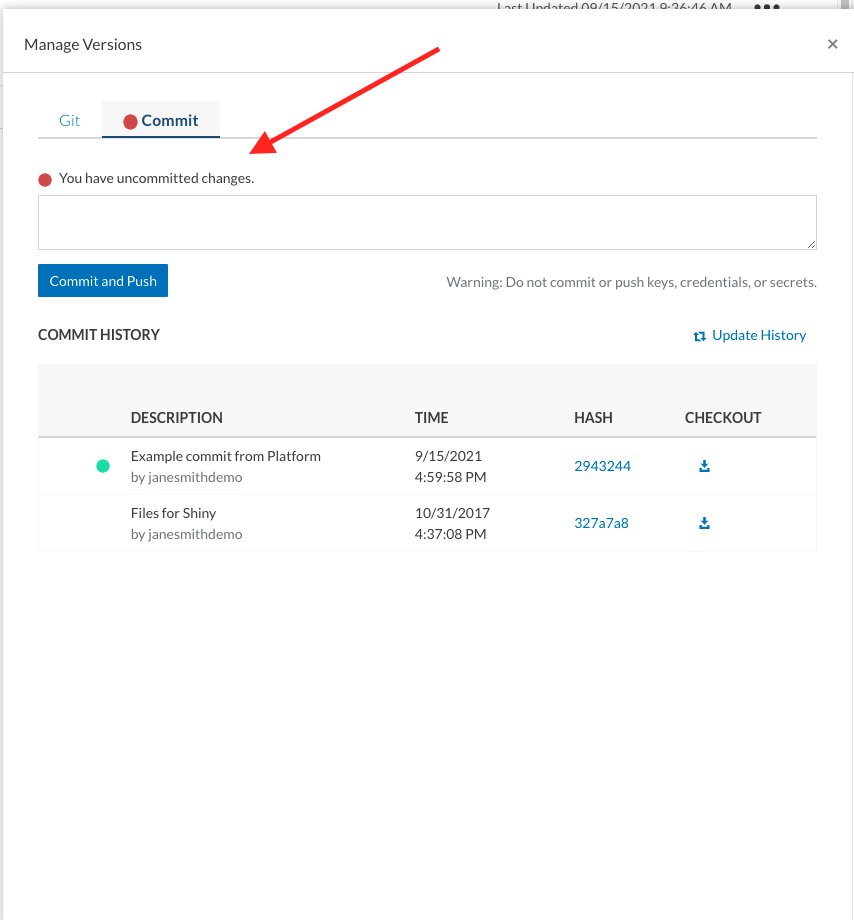
Task: Select the "Files for Shiny" commit description
Action: [174, 513]
